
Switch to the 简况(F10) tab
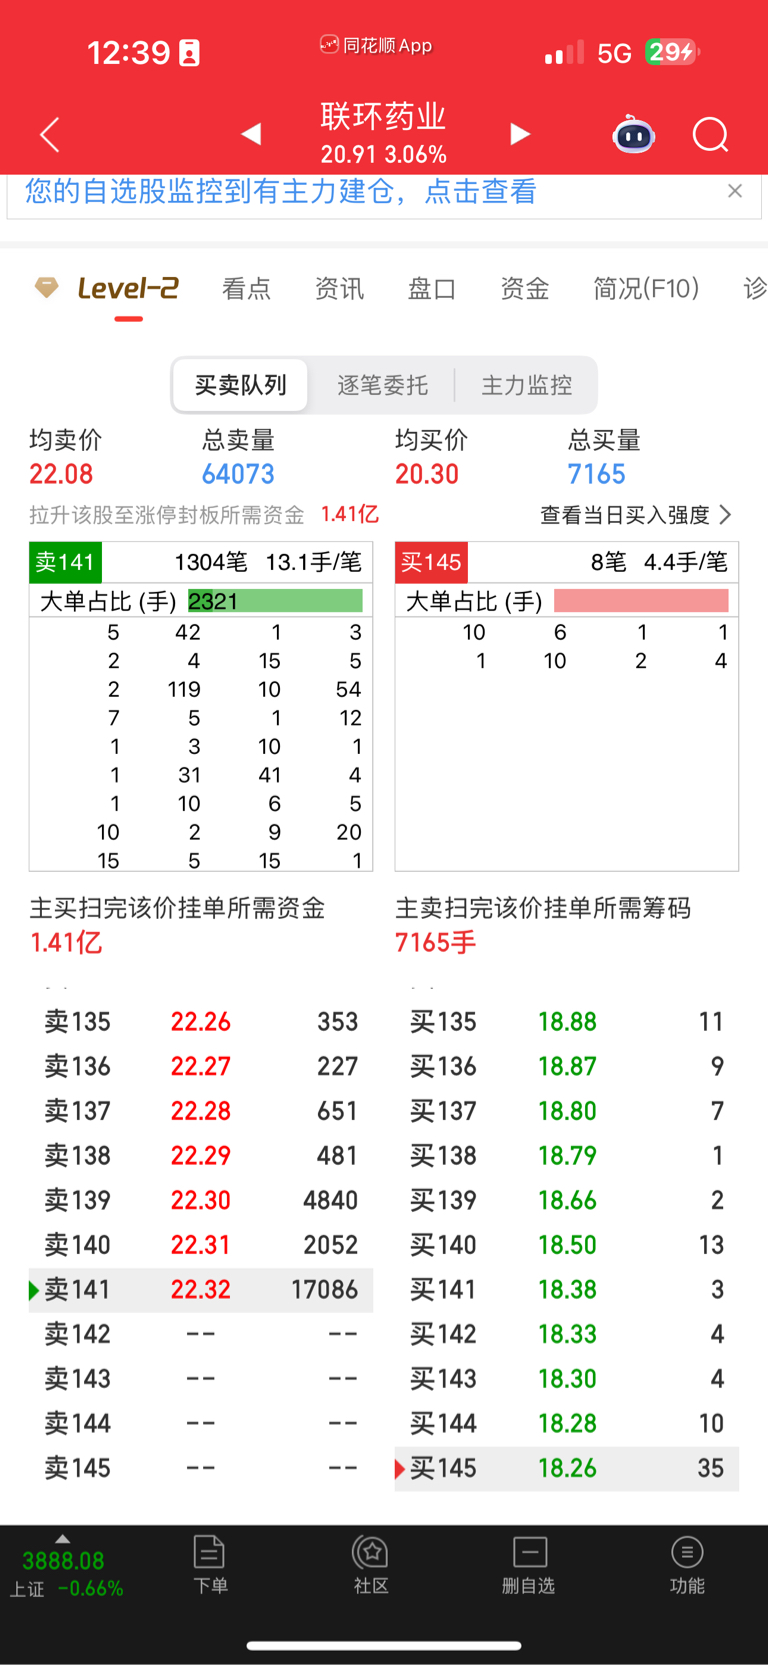point(646,289)
